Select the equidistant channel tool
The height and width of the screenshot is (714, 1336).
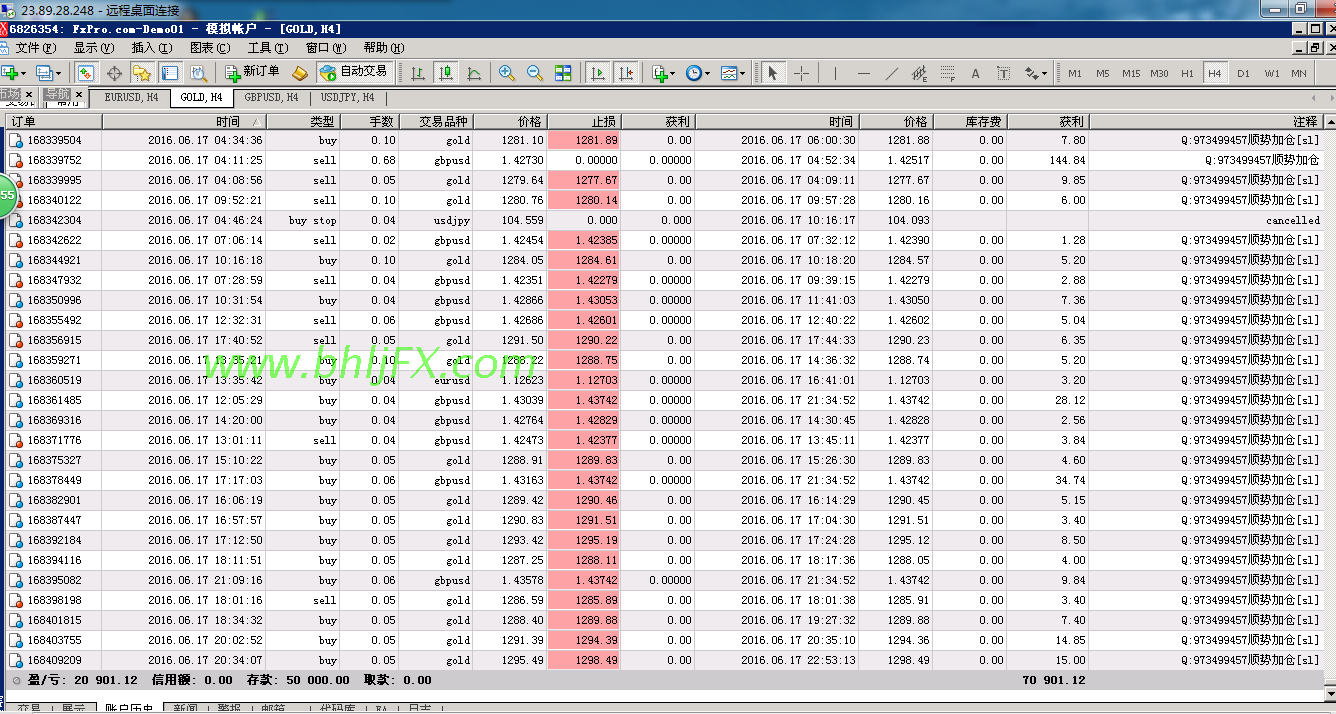coord(920,73)
